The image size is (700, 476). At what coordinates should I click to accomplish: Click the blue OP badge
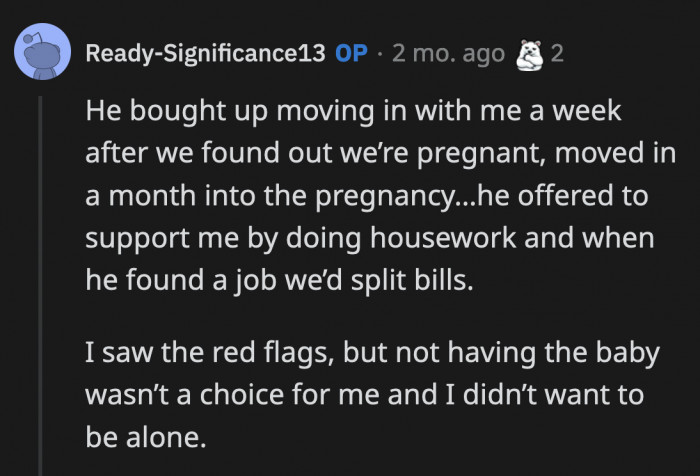[x=351, y=54]
